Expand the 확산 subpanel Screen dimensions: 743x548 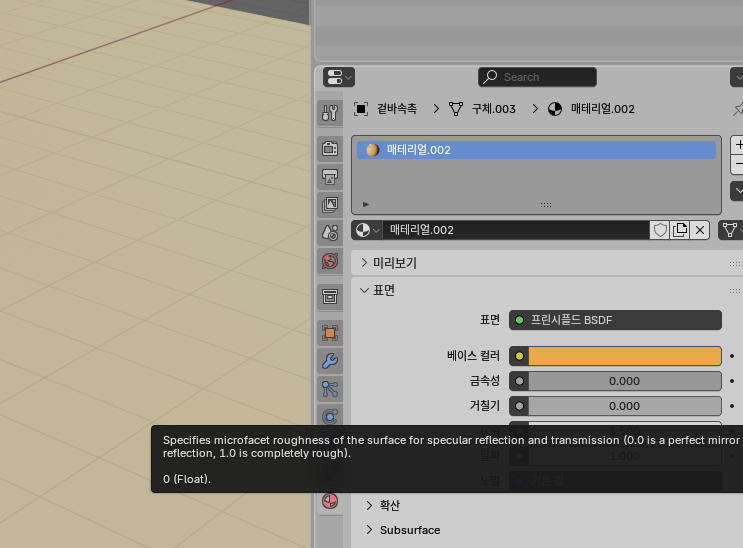369,505
